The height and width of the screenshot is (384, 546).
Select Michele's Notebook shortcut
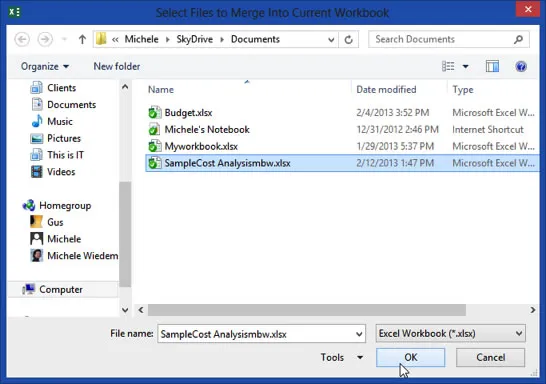[x=207, y=130]
